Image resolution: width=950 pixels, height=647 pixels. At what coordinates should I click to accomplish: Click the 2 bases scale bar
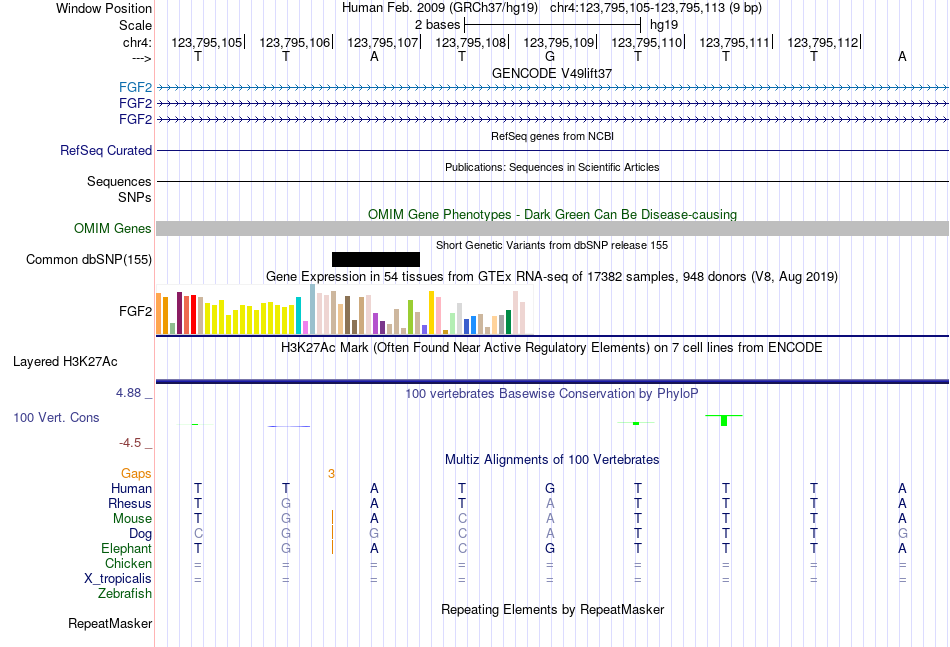click(x=552, y=25)
